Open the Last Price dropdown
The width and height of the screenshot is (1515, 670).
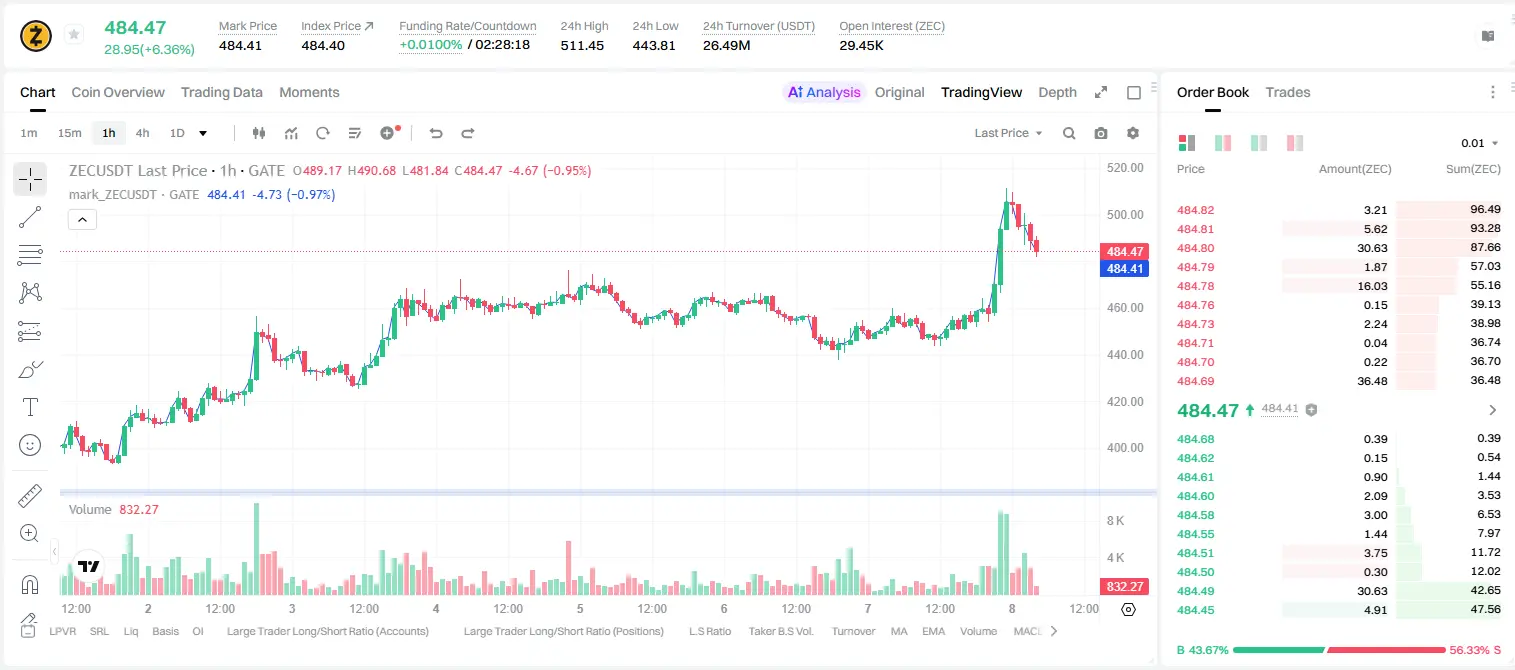[x=1009, y=133]
